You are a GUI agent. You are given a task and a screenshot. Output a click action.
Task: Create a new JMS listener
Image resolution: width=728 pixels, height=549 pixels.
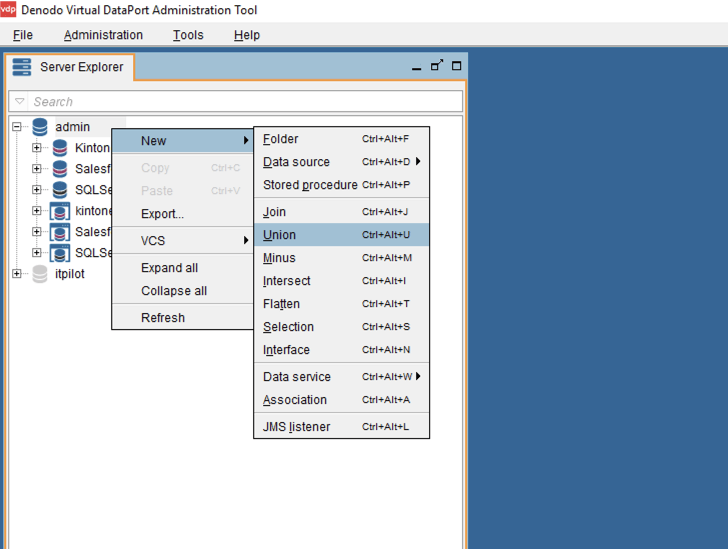click(x=341, y=427)
